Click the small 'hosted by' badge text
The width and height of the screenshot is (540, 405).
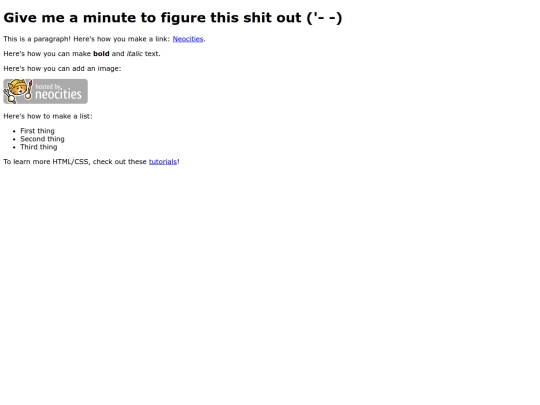click(x=48, y=86)
